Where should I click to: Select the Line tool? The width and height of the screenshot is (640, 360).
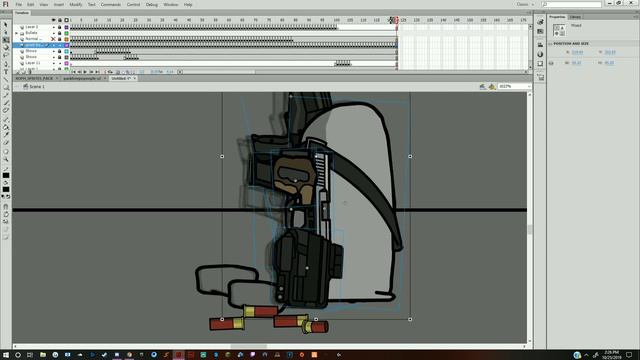(6, 80)
